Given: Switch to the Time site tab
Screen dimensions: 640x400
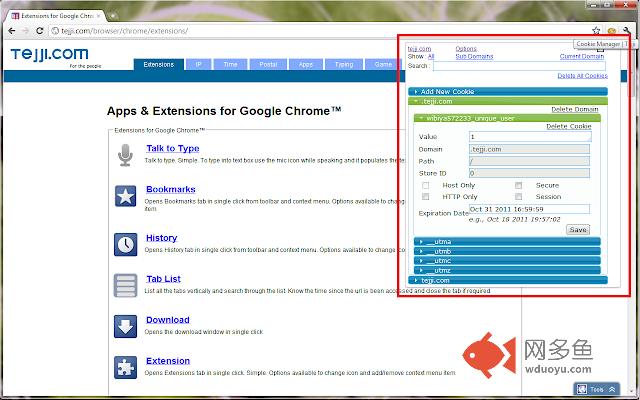Looking at the screenshot, I should (x=230, y=64).
